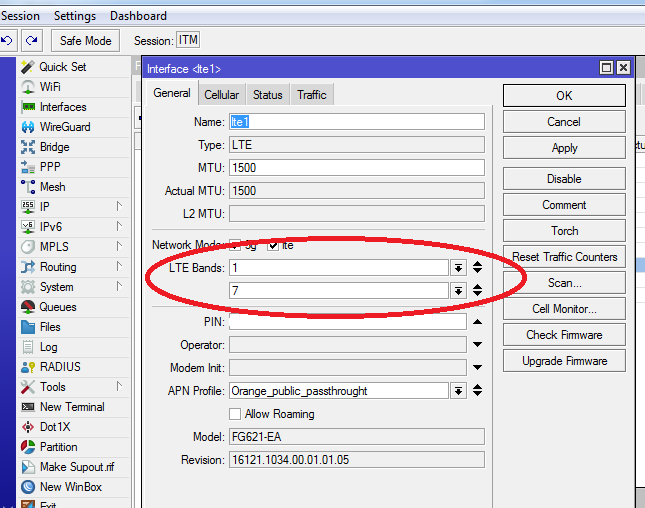Open the IPv6 menu icon
Image resolution: width=645 pixels, height=508 pixels.
(28, 227)
